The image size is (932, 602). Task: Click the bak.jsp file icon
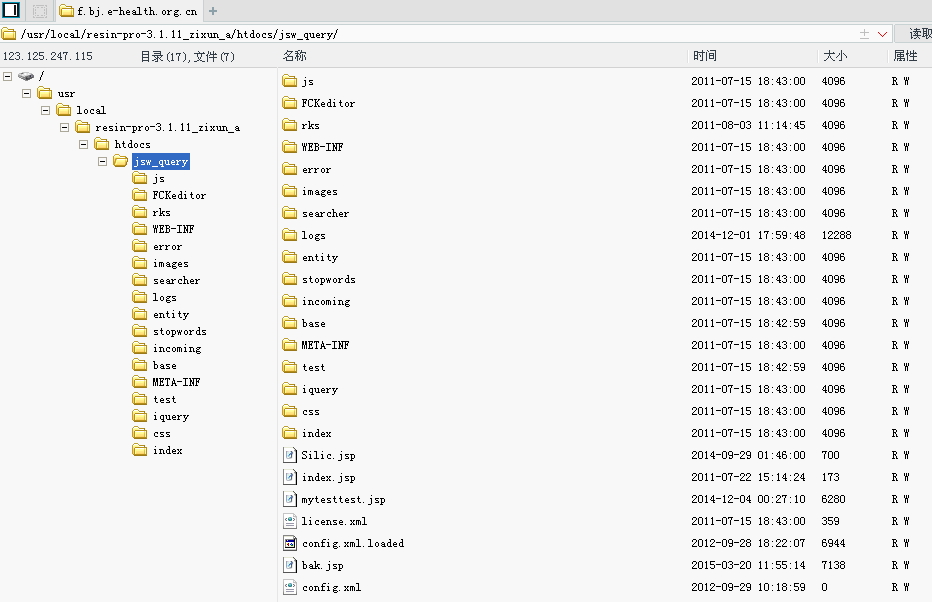point(289,565)
